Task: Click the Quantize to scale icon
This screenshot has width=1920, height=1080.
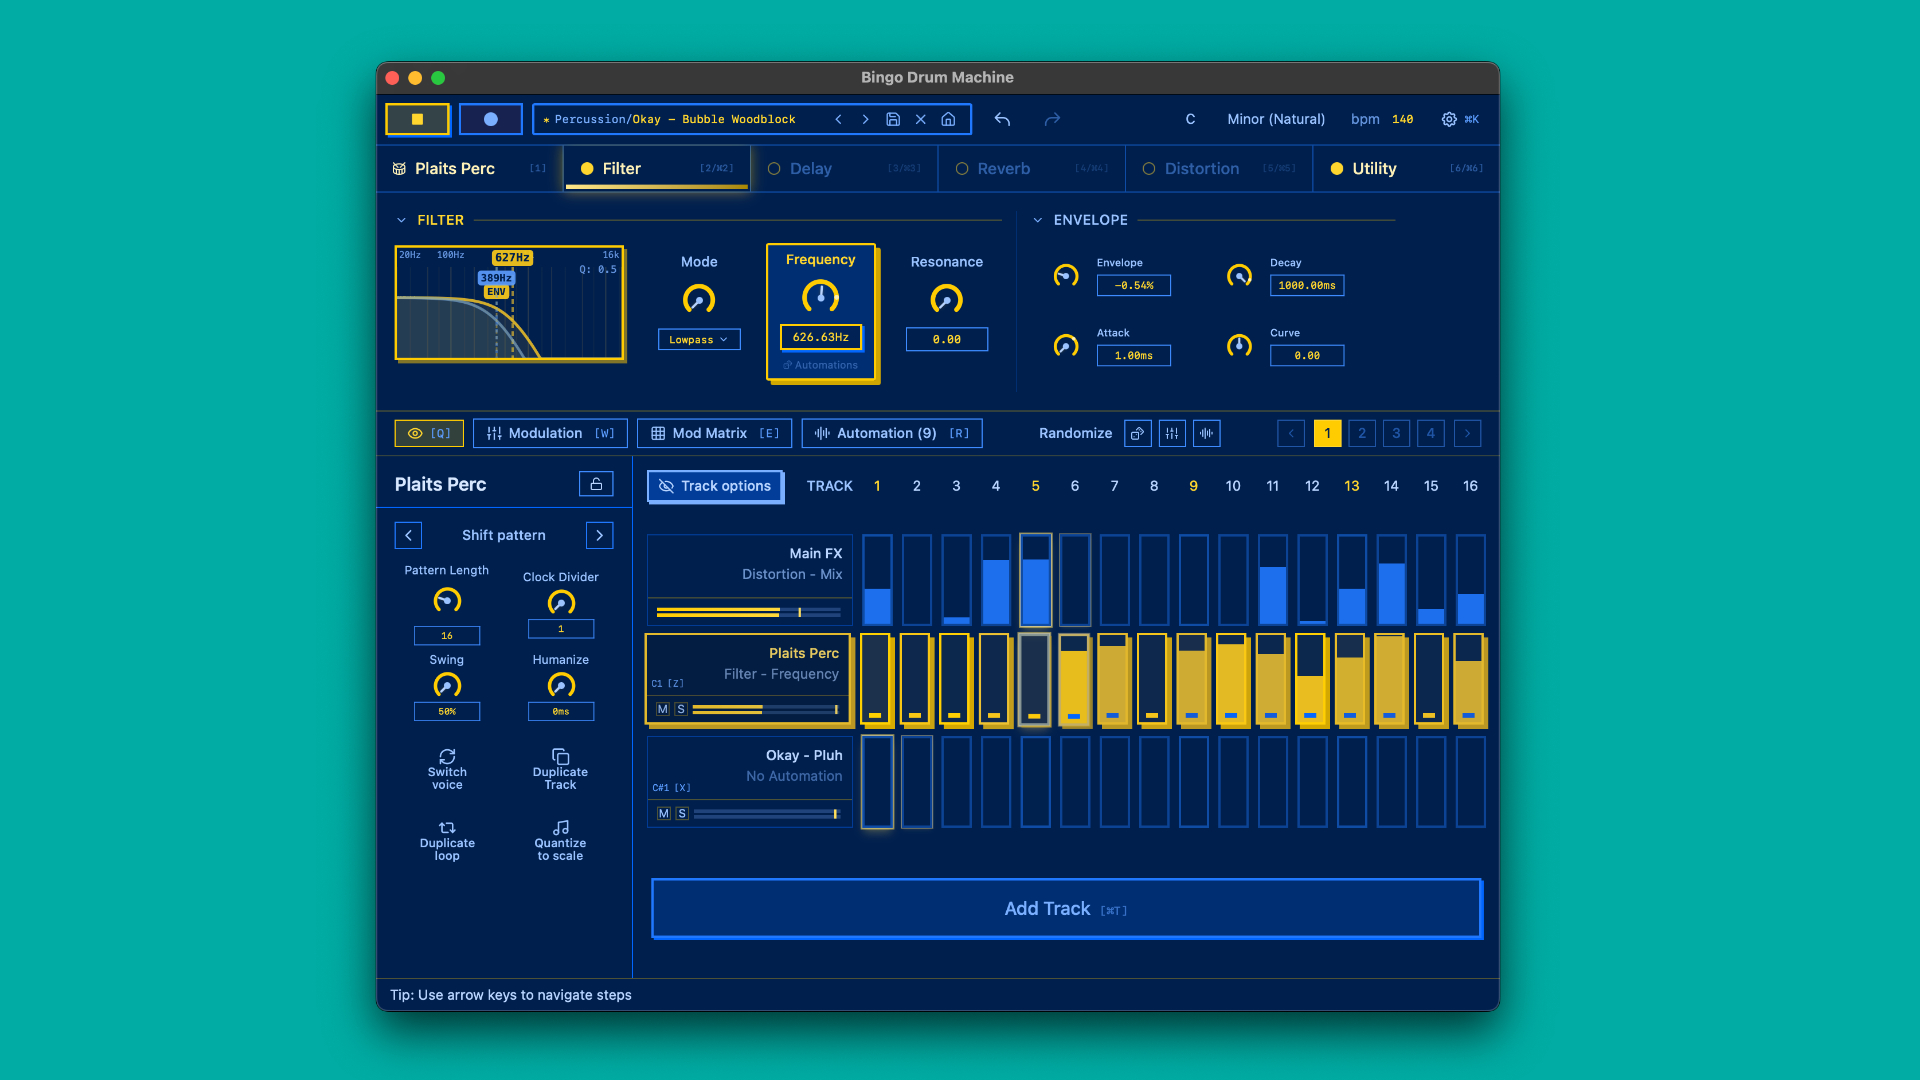Action: click(560, 828)
